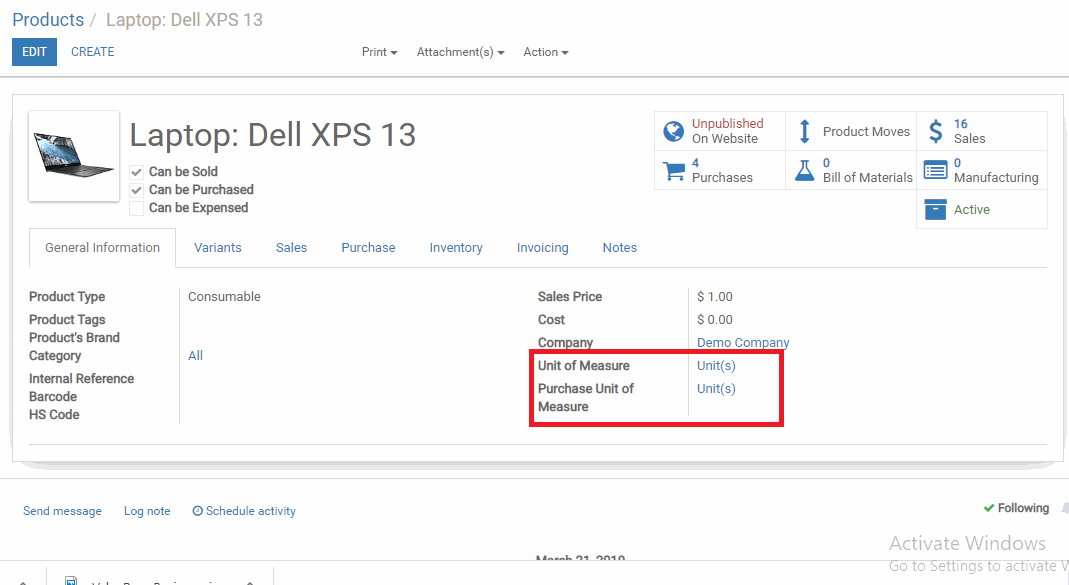
Task: Click the globe icon for website publishing
Action: 674,131
